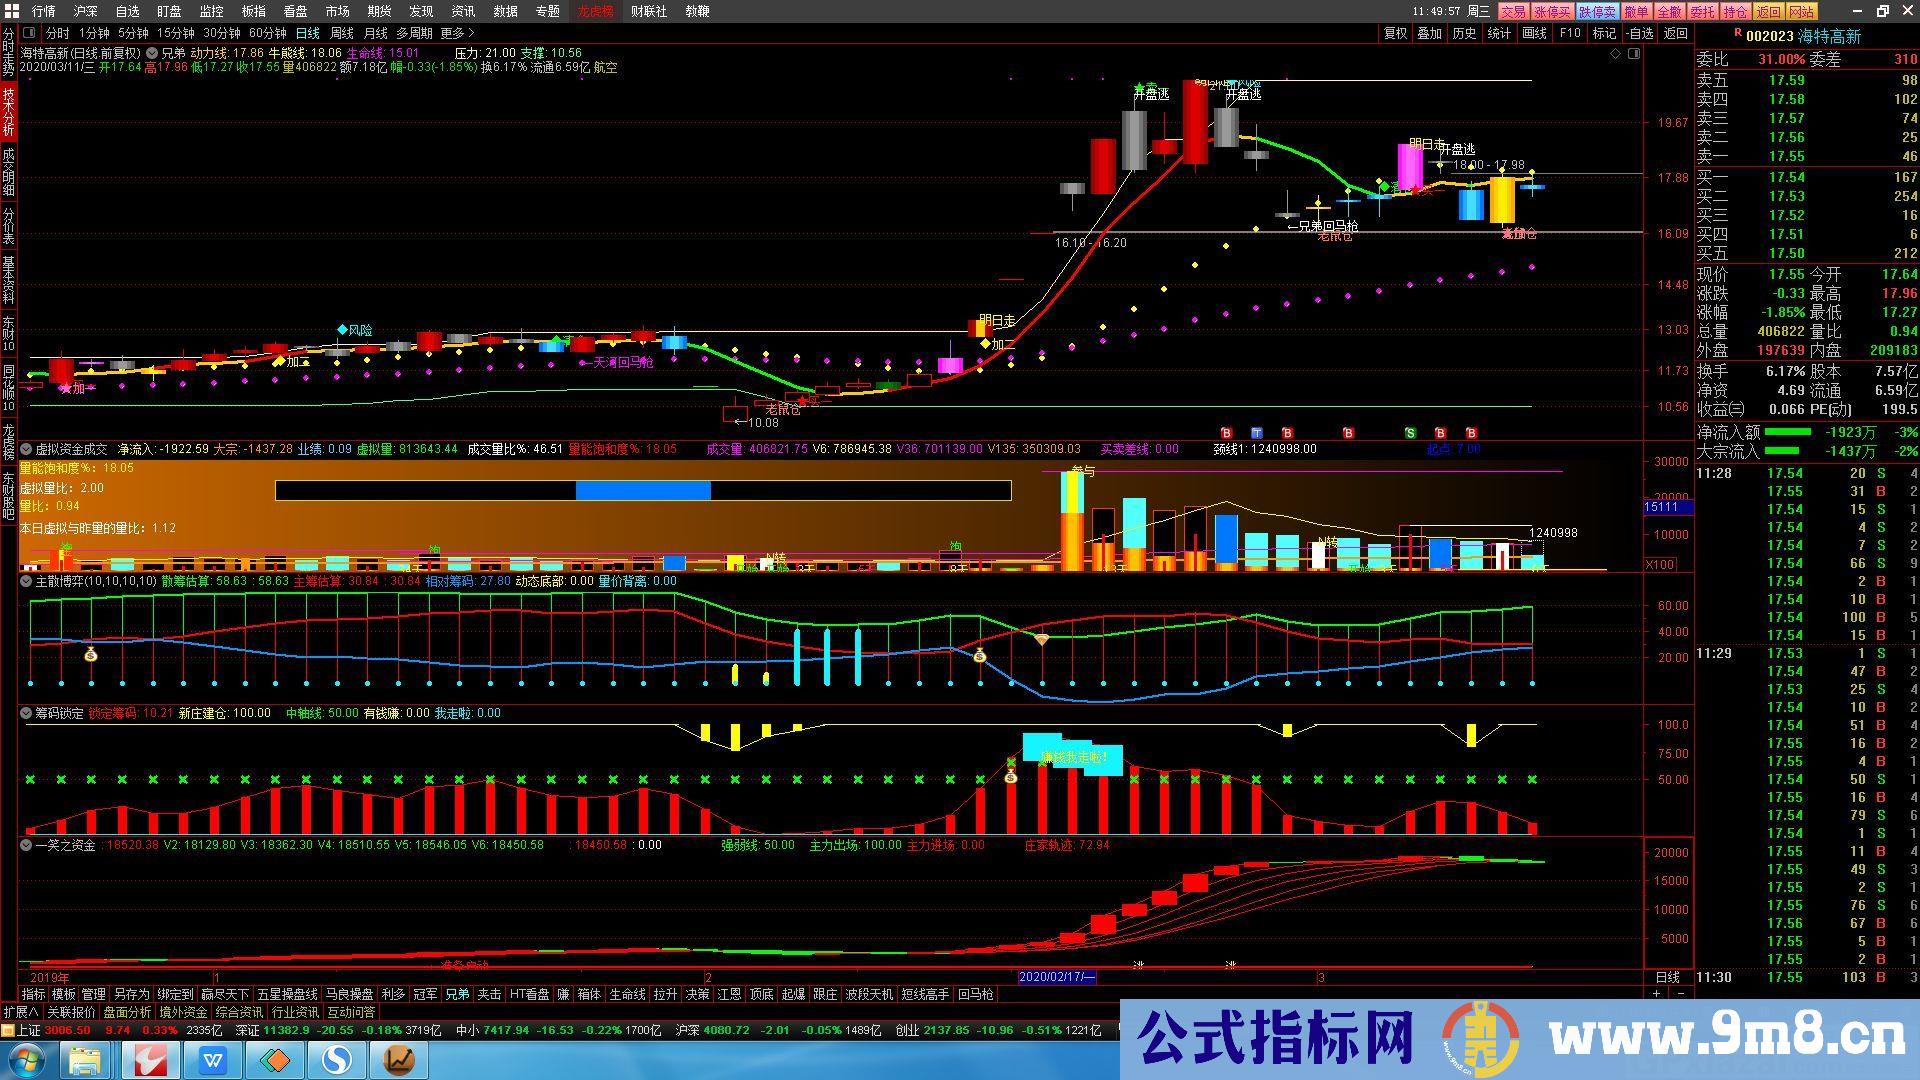Open the 日线 period selector at bottom right
This screenshot has height=1080, width=1920.
[1667, 977]
